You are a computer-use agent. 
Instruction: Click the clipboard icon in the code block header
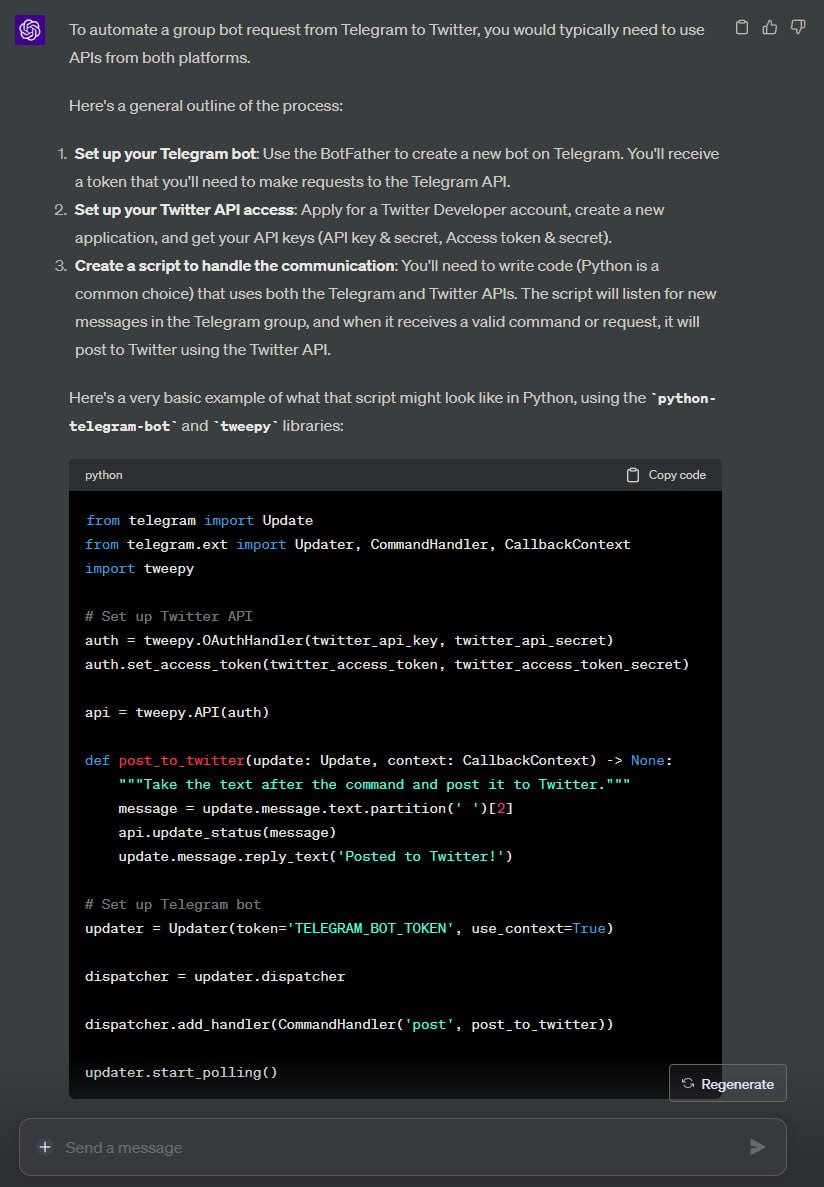coord(633,475)
